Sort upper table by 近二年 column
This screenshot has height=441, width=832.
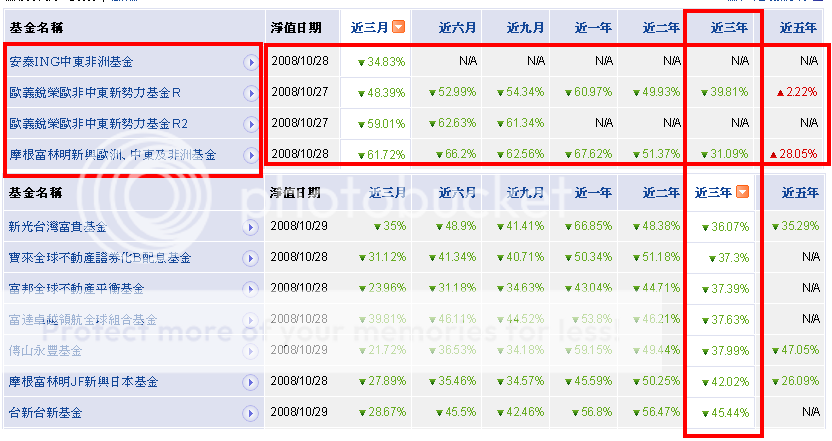pos(661,26)
